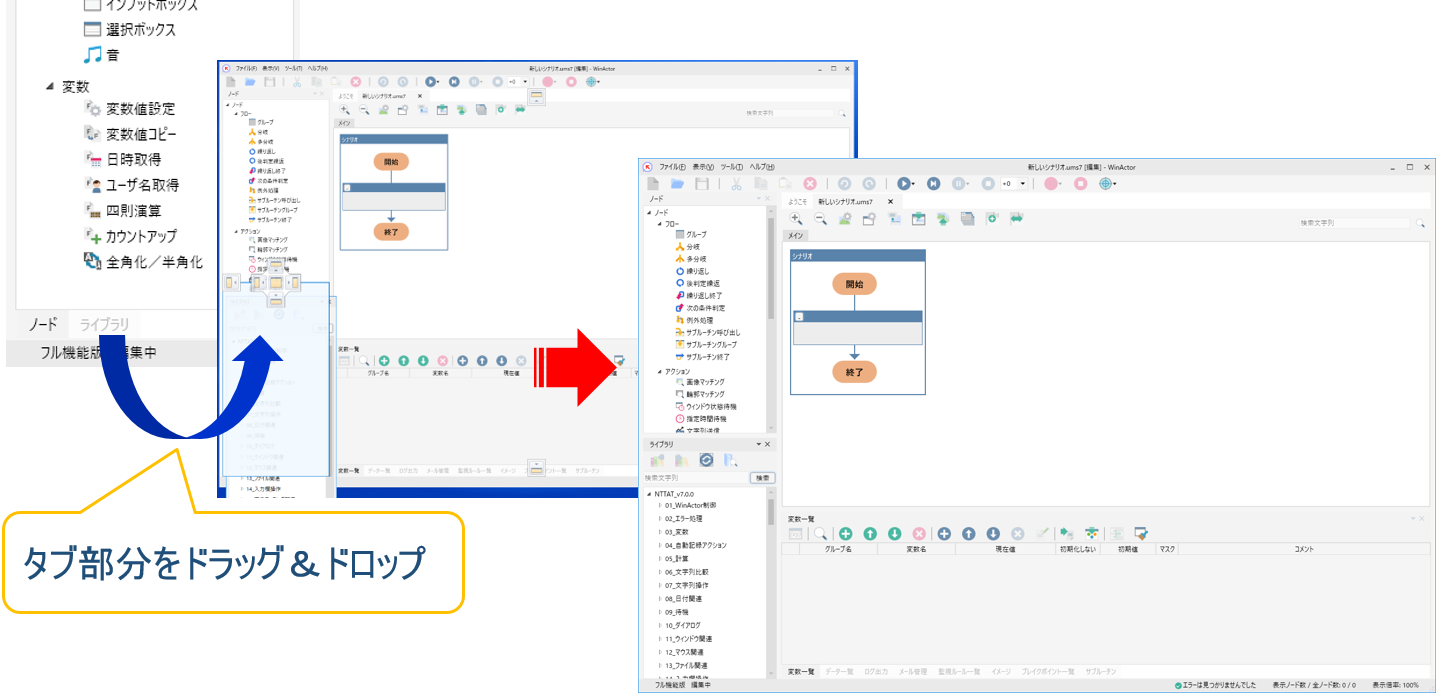
Task: Expand the 01_WinActor制御 library folder
Action: [660, 506]
